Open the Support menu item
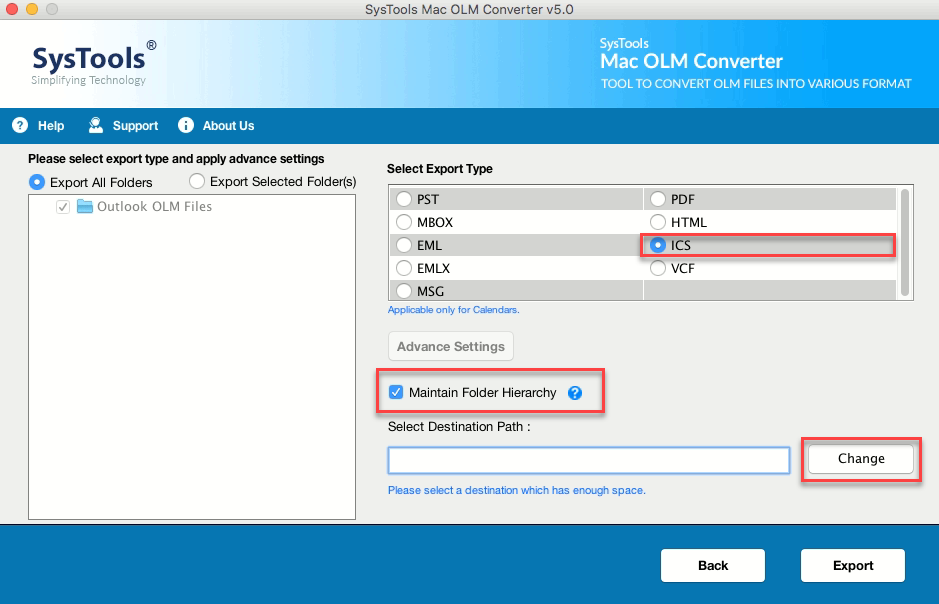939x604 pixels. pos(135,126)
